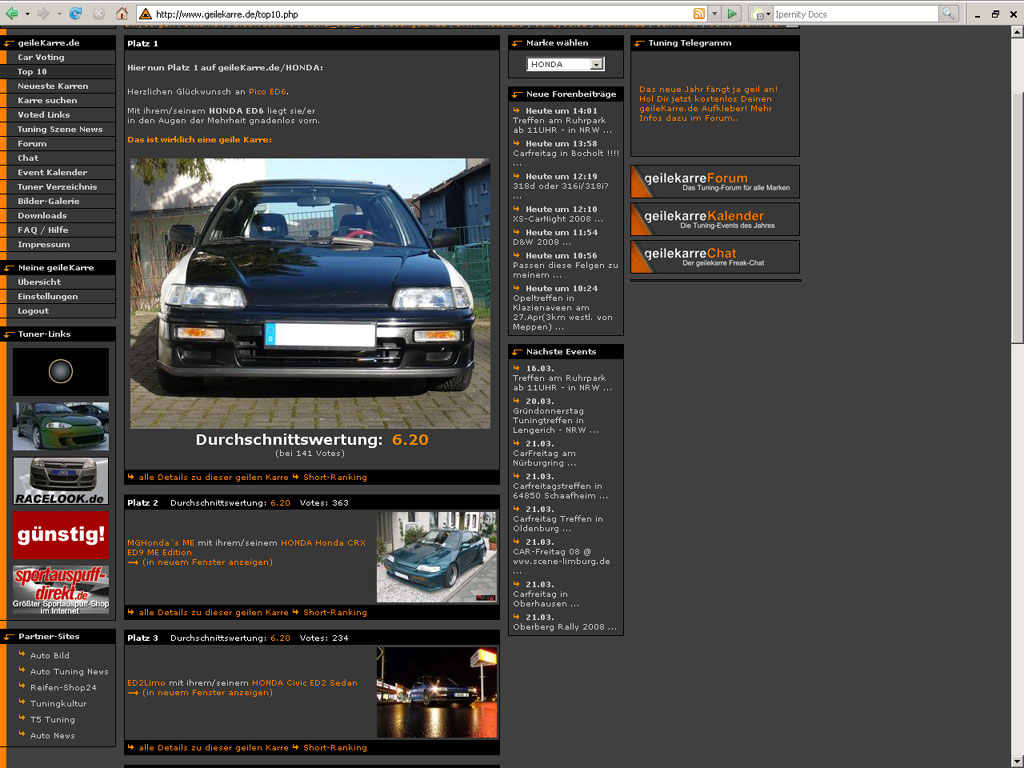Expand the address bar URL history dropdown

[714, 14]
